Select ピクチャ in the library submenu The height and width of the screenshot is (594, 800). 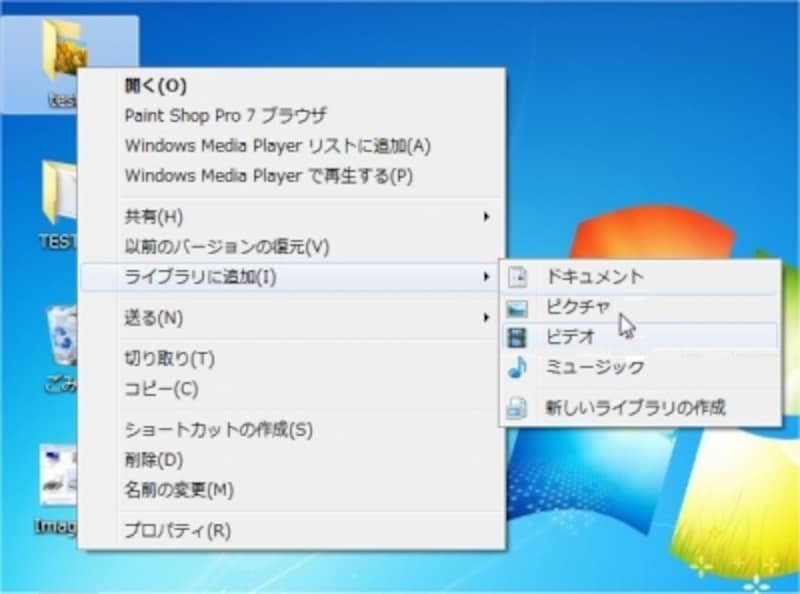tap(640, 308)
